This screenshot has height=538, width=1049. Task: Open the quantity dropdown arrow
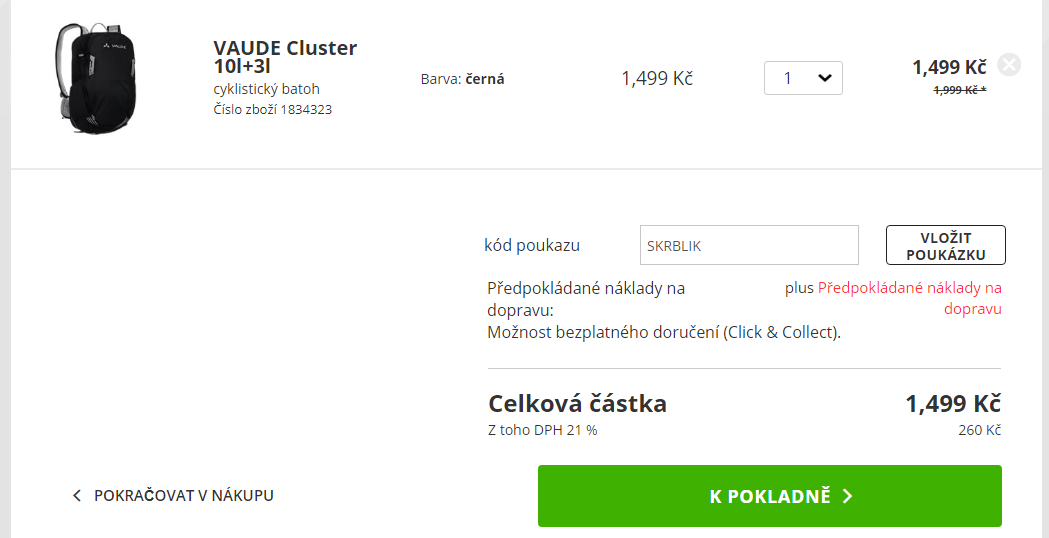(x=825, y=78)
